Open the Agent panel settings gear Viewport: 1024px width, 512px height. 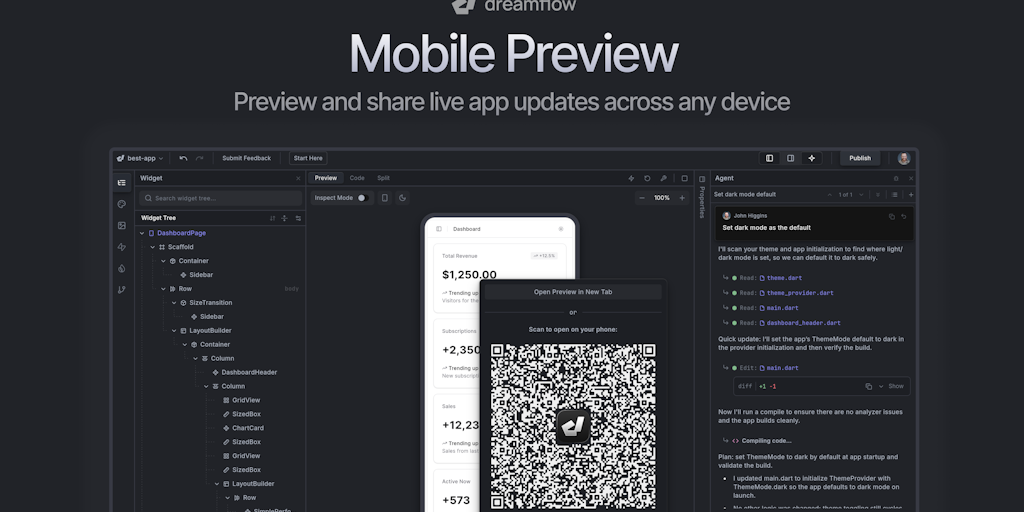tap(896, 178)
